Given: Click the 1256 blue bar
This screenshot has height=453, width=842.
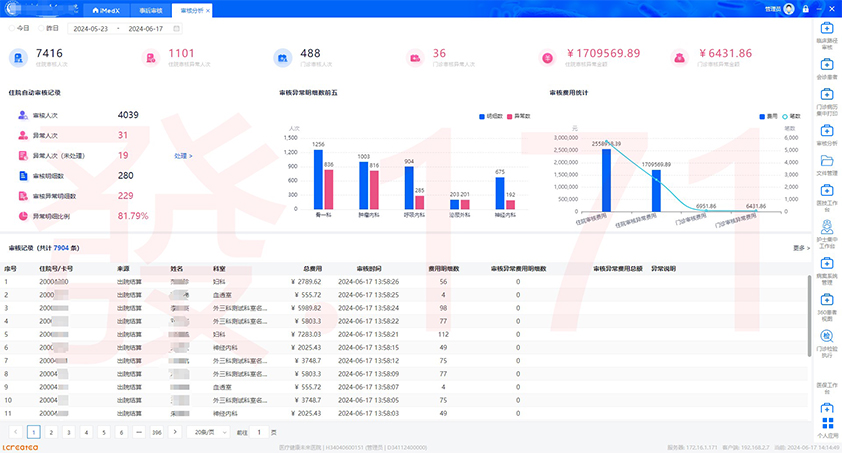Looking at the screenshot, I should (x=318, y=179).
